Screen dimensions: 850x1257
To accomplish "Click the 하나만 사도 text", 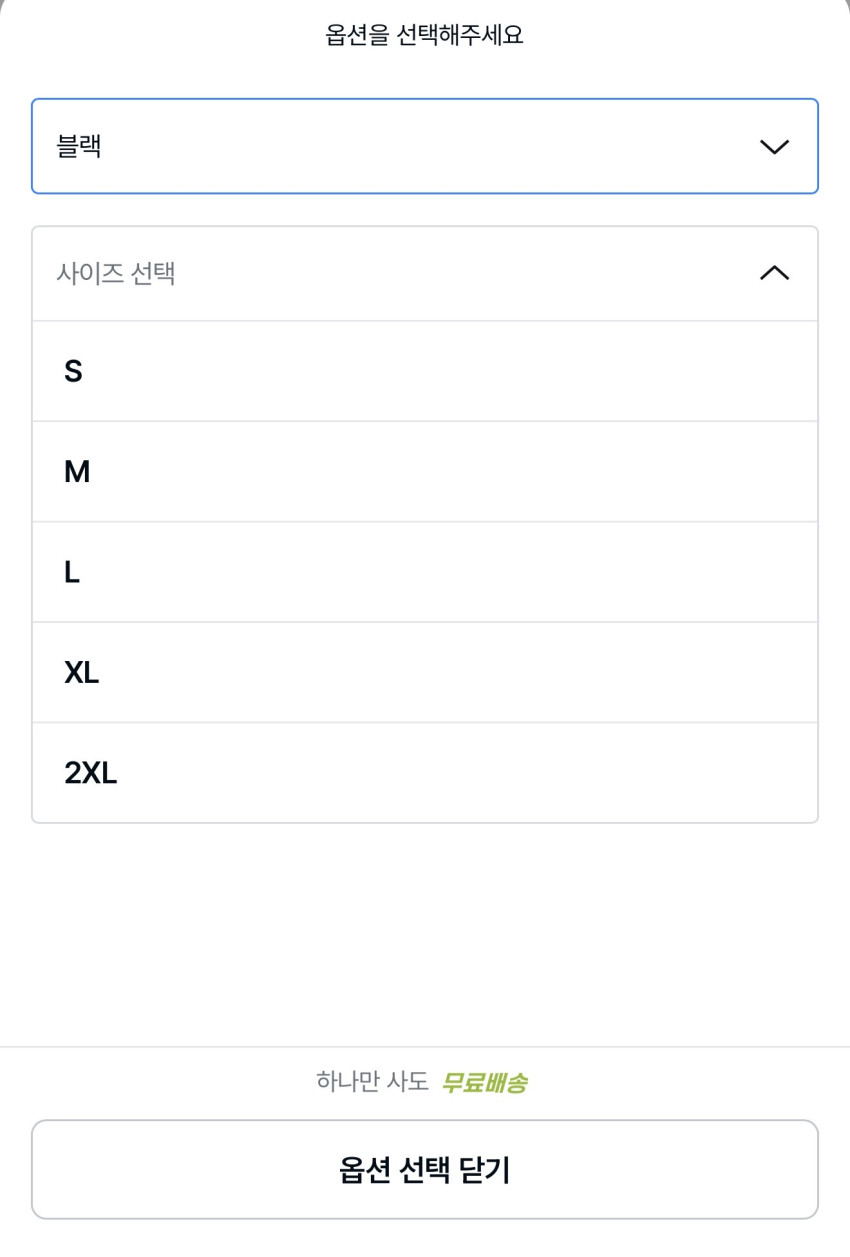I will tap(372, 1082).
